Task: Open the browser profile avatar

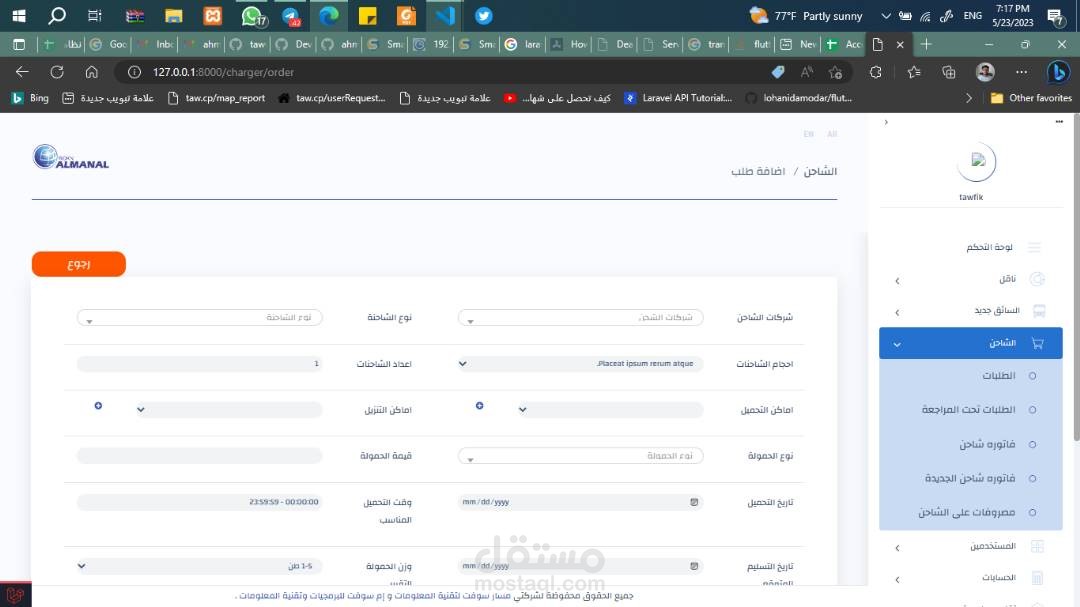Action: (985, 72)
